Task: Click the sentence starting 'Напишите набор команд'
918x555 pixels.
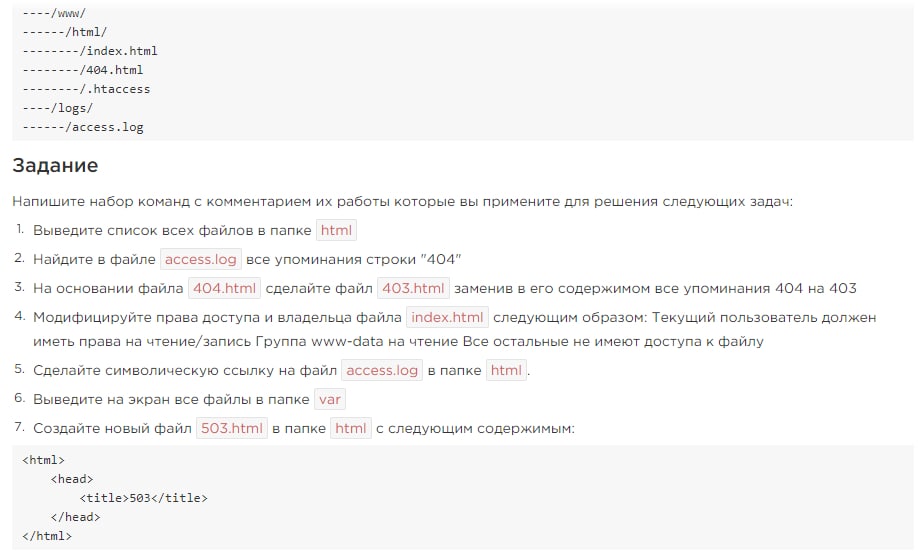Action: click(402, 201)
